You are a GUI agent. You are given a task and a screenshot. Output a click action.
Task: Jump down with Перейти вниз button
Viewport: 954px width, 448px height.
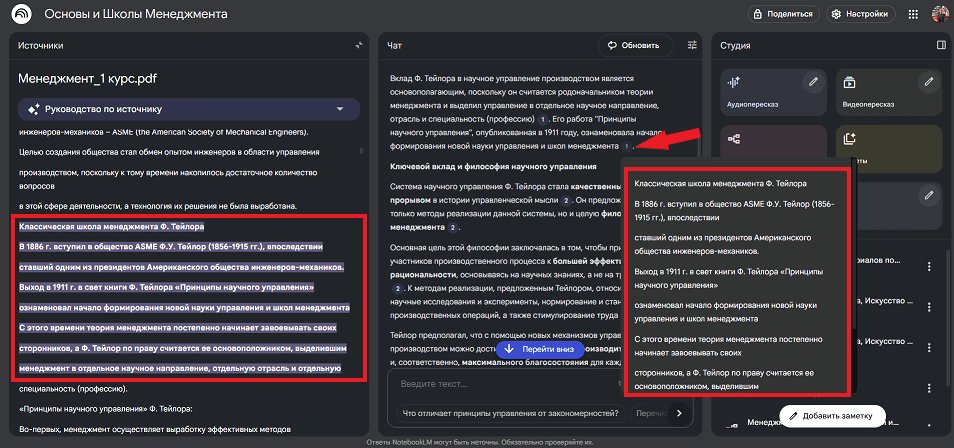tap(538, 349)
